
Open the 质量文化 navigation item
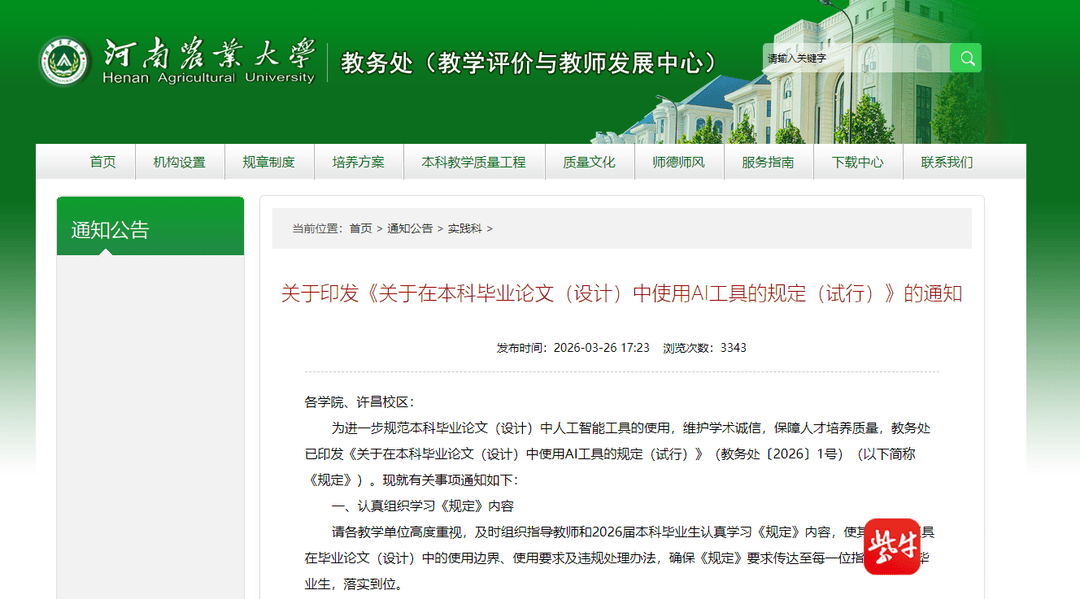click(589, 161)
